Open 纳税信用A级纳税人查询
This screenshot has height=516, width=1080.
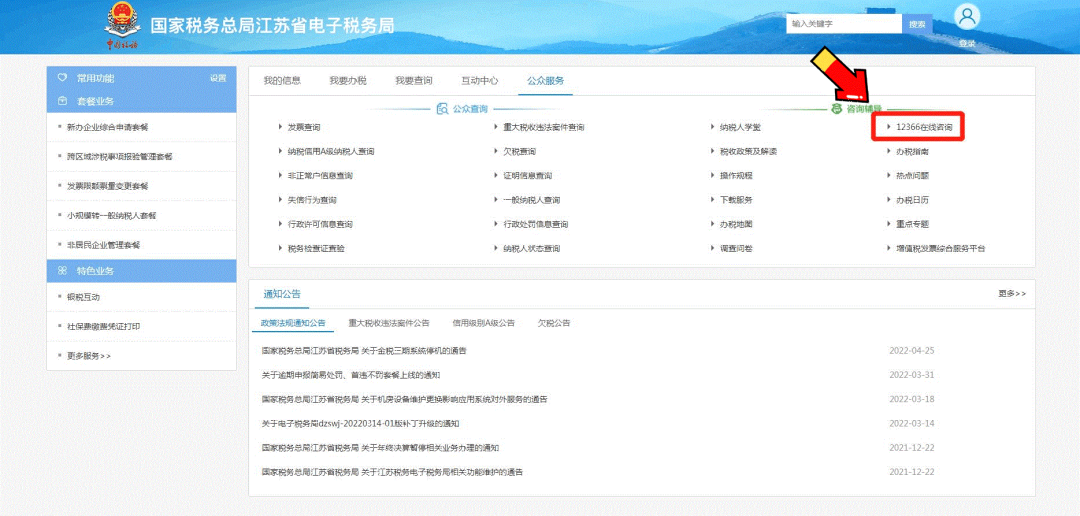[331, 152]
